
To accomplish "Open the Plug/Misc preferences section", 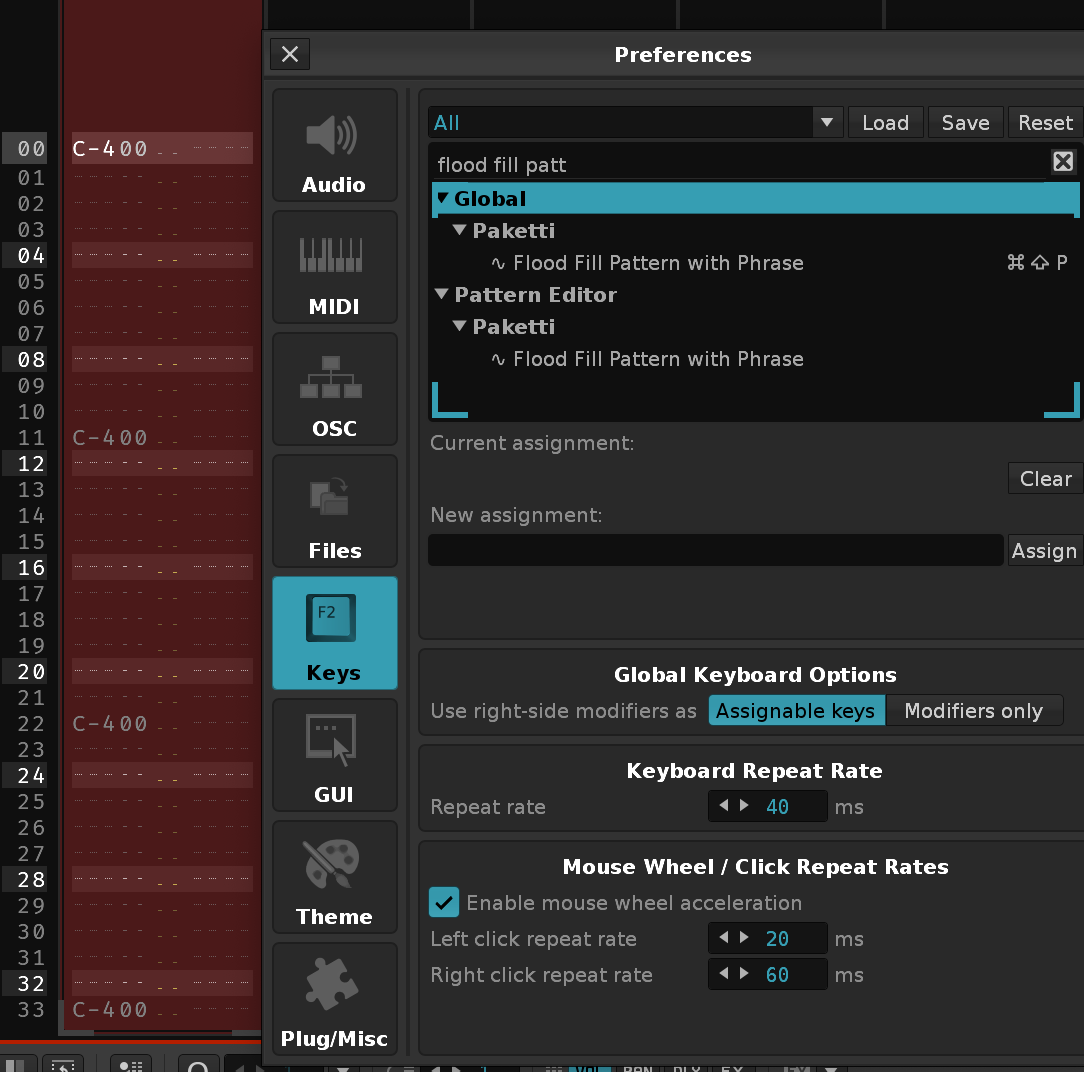I will pyautogui.click(x=334, y=1000).
